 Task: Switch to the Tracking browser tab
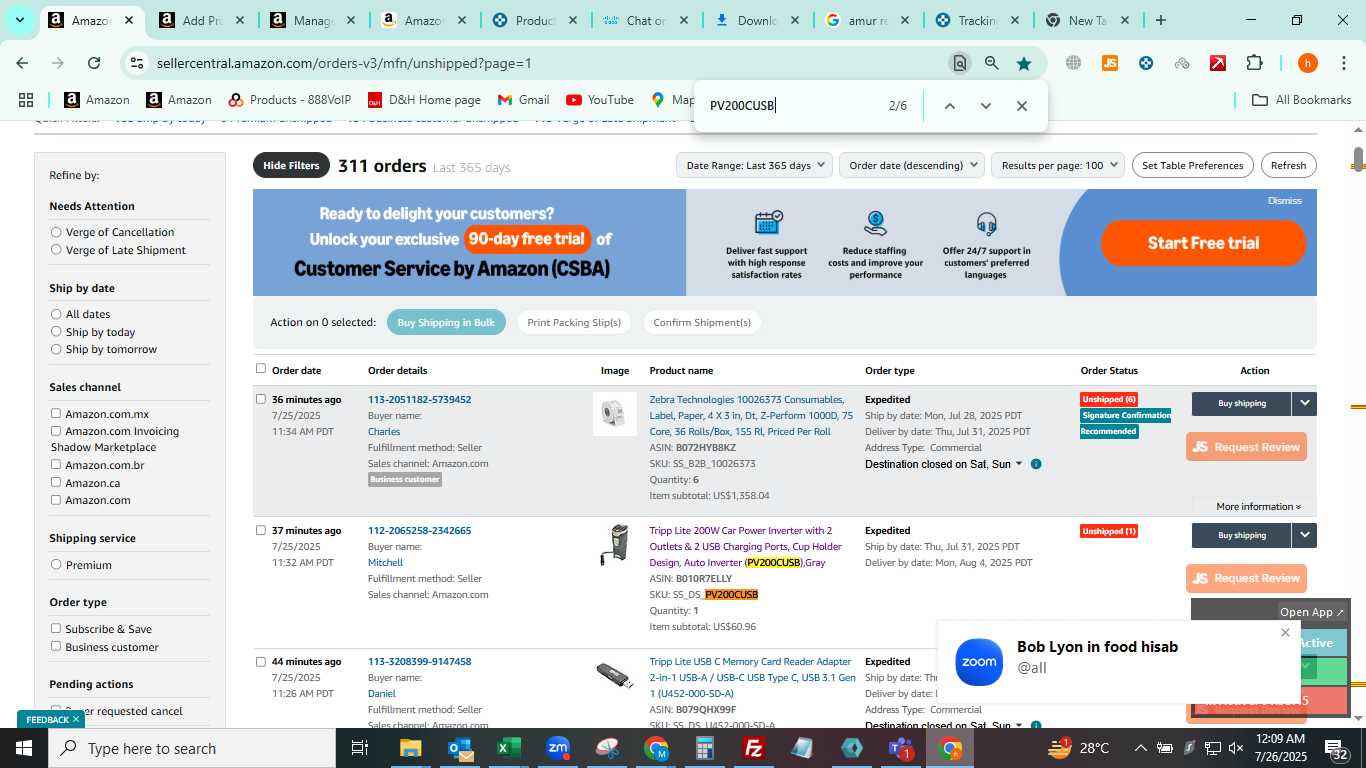pyautogui.click(x=975, y=20)
